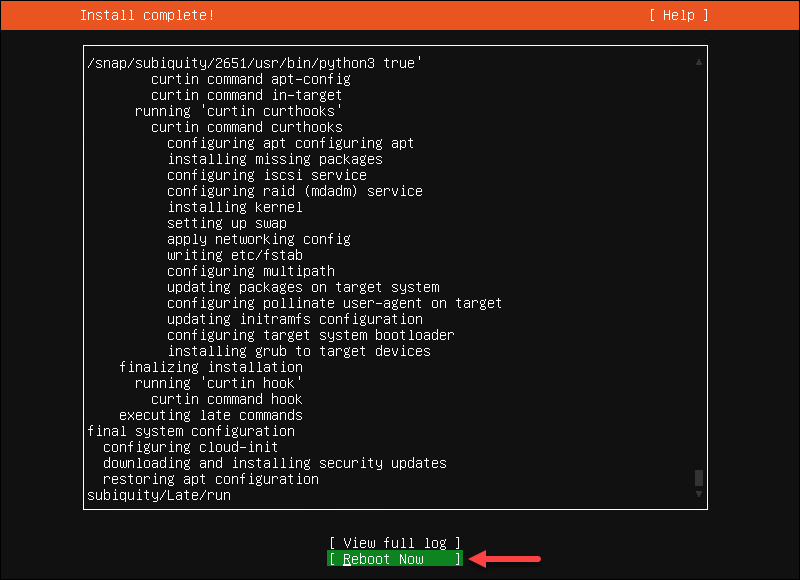Select 'updating packages on target system' line

coord(303,287)
